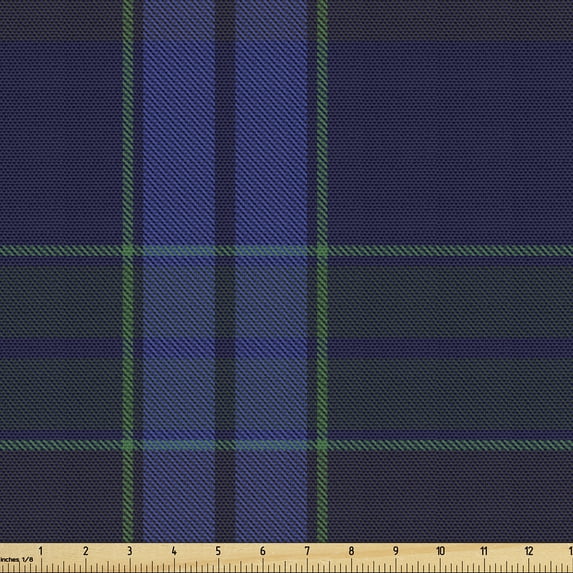Click the ruler number "8"
573x573 pixels.
pos(351,551)
